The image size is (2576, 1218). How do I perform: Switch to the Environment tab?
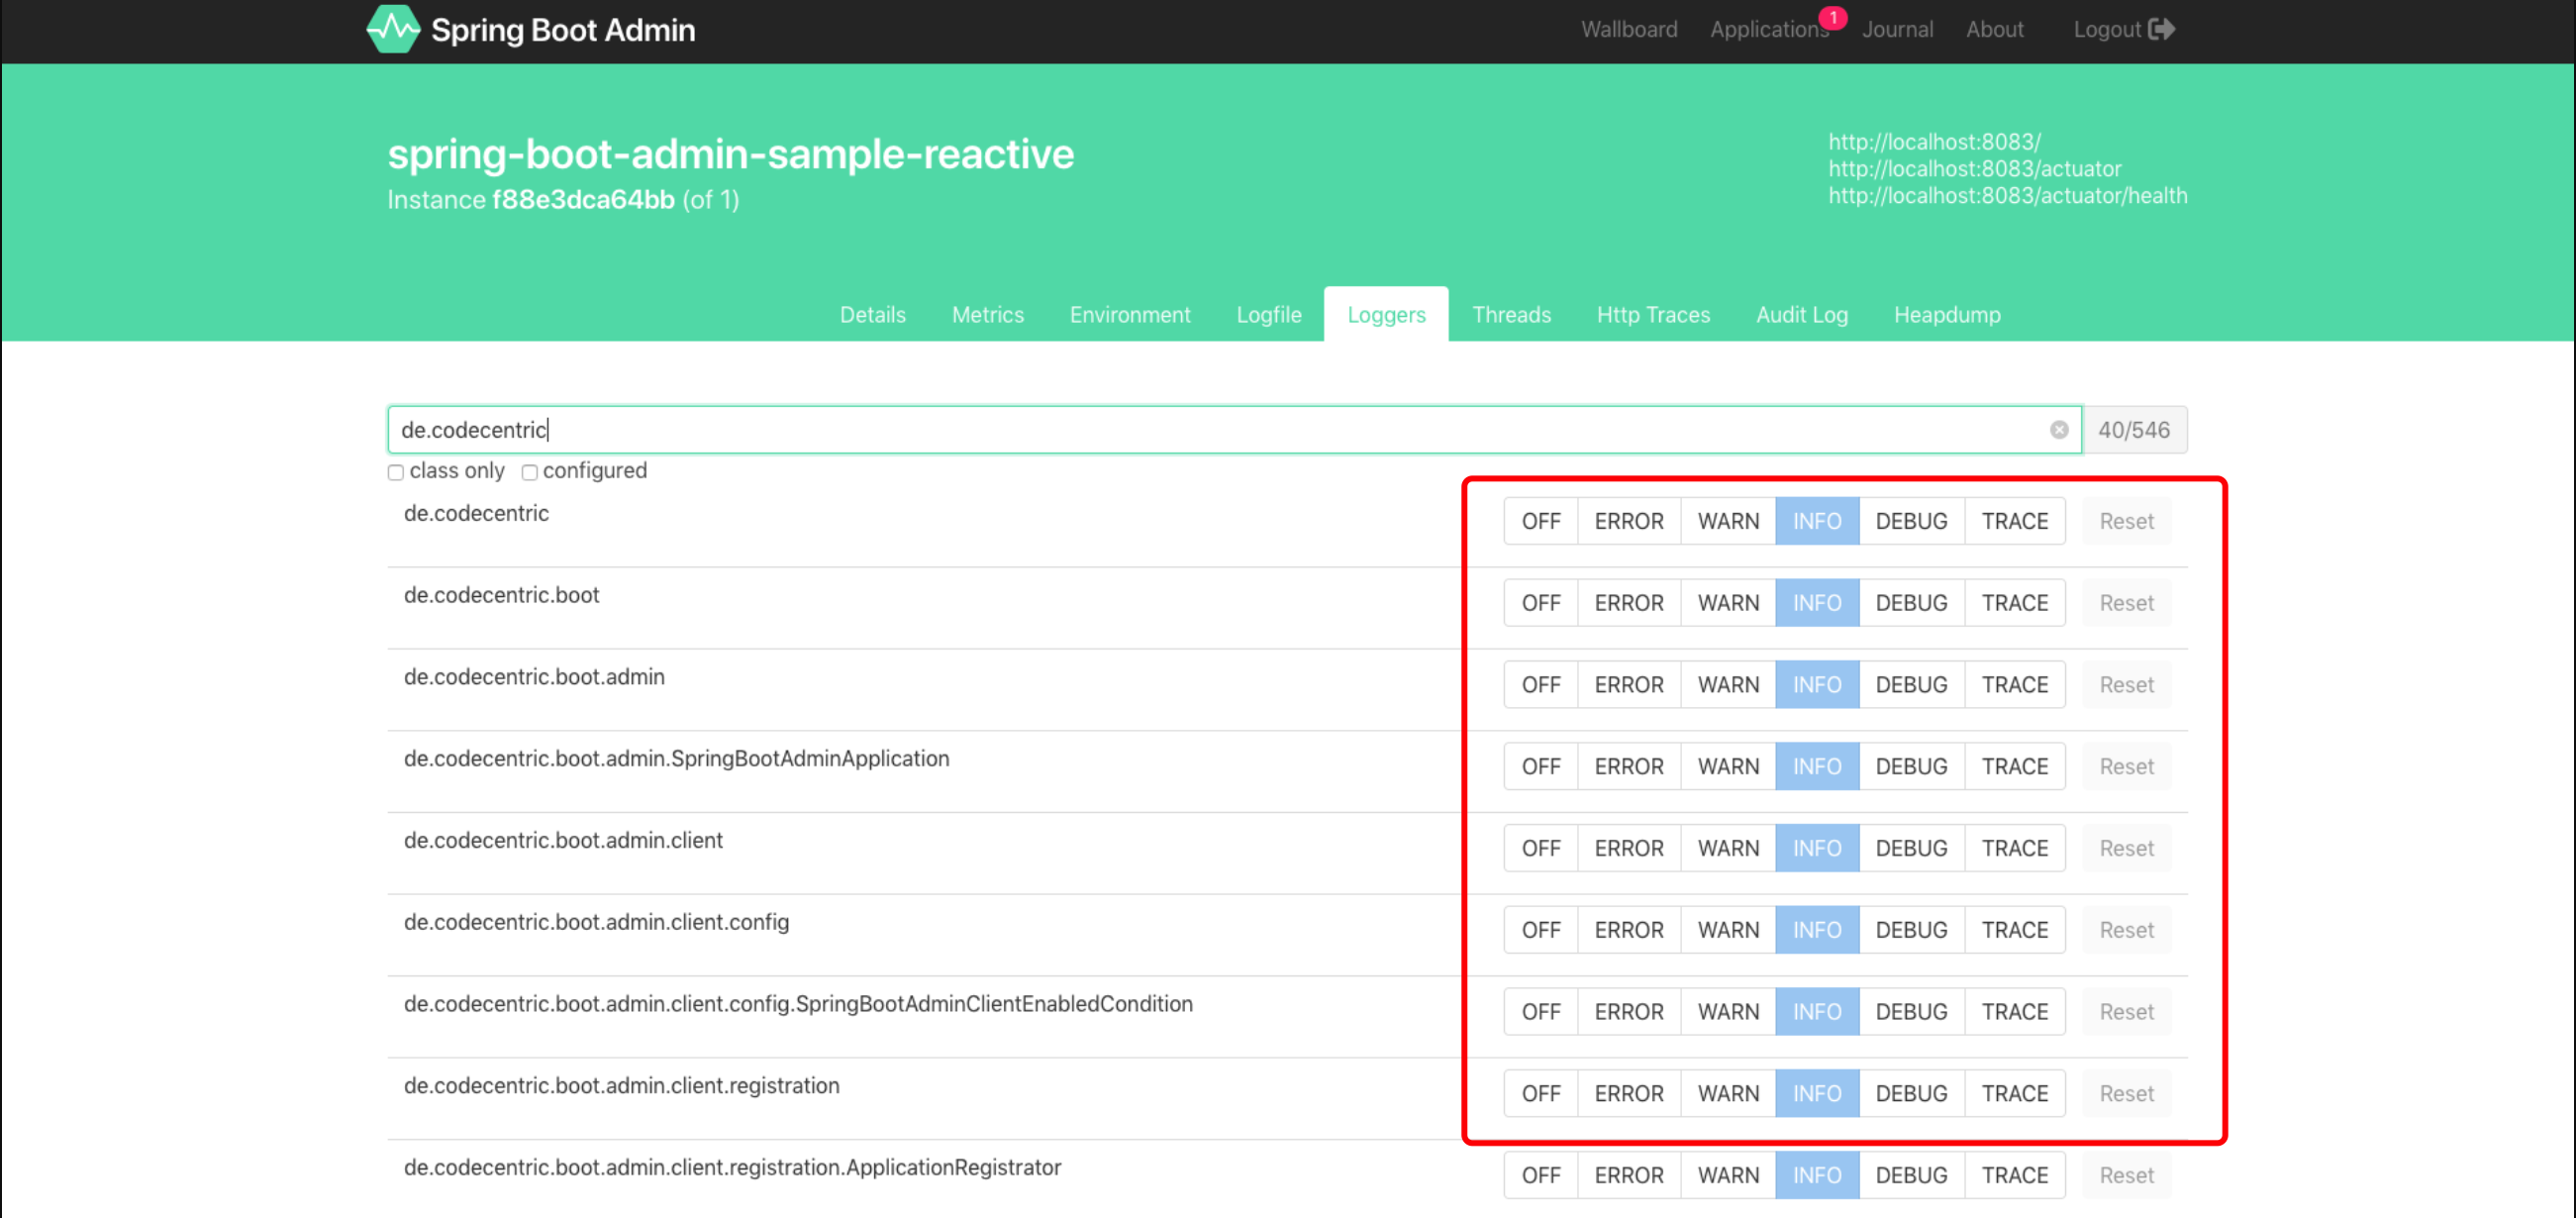1130,314
